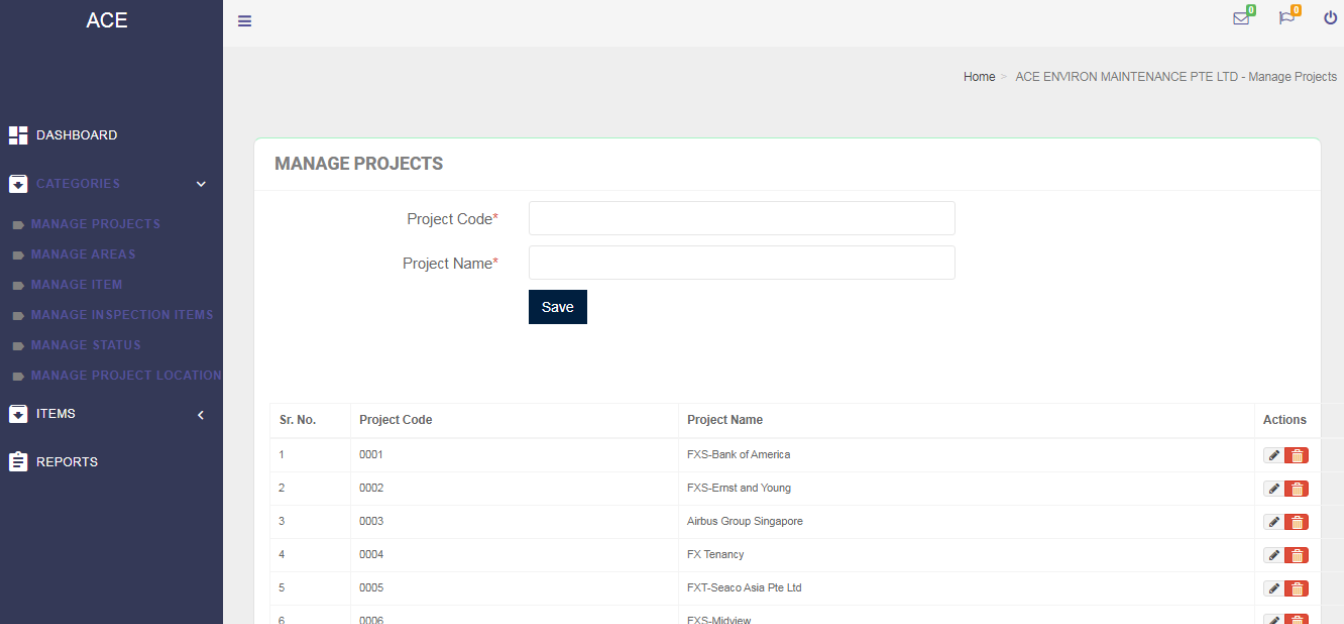Go to Manage Areas

[83, 255]
